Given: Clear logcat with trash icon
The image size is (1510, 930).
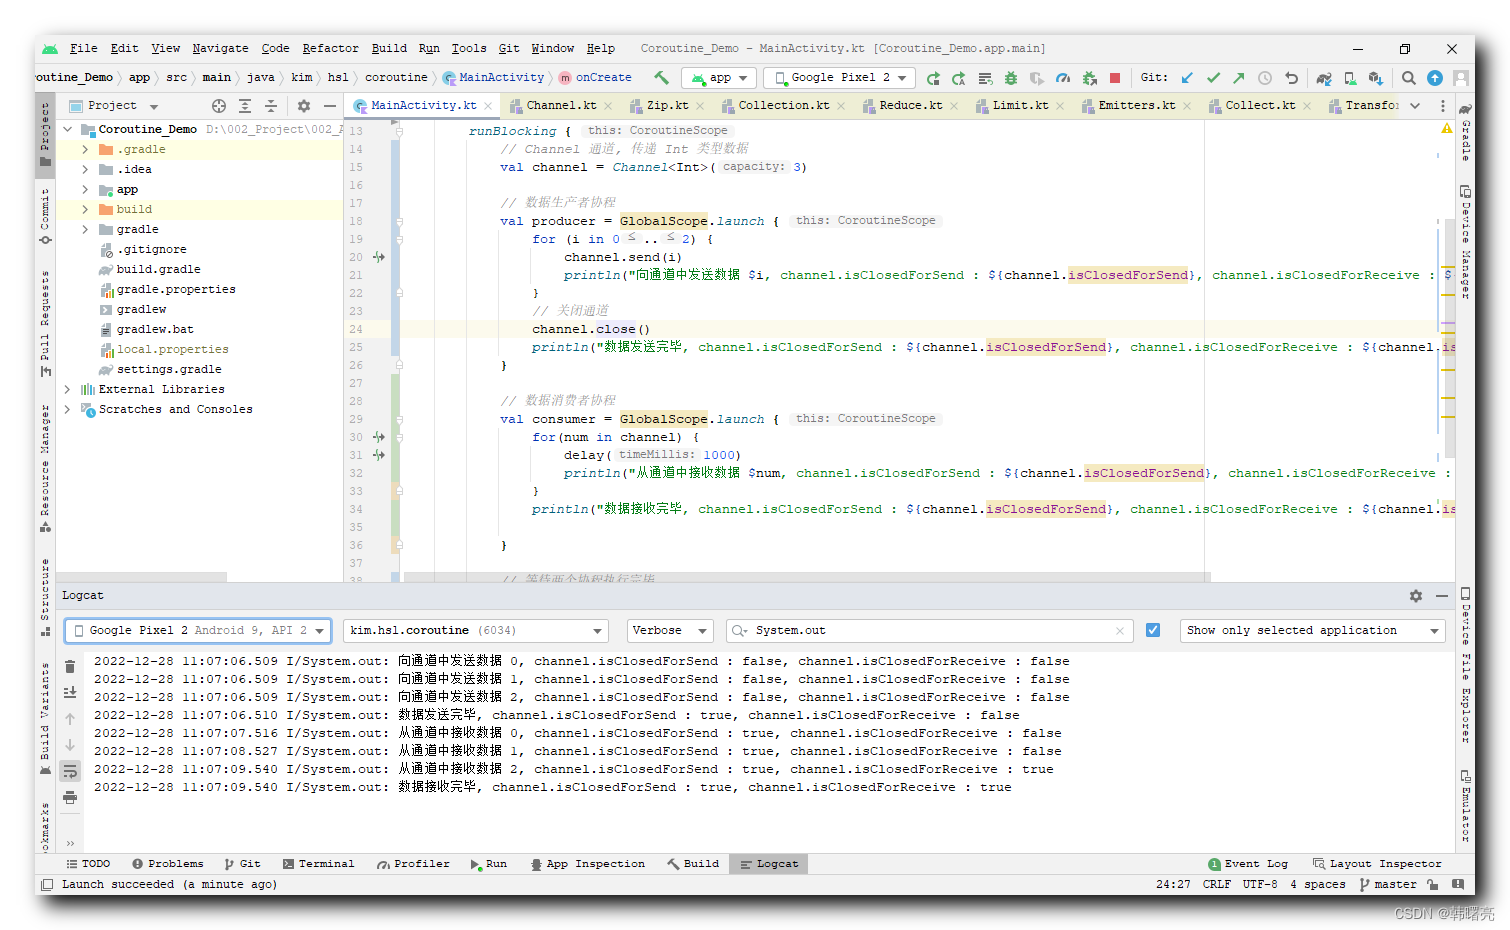Looking at the screenshot, I should coord(70,666).
